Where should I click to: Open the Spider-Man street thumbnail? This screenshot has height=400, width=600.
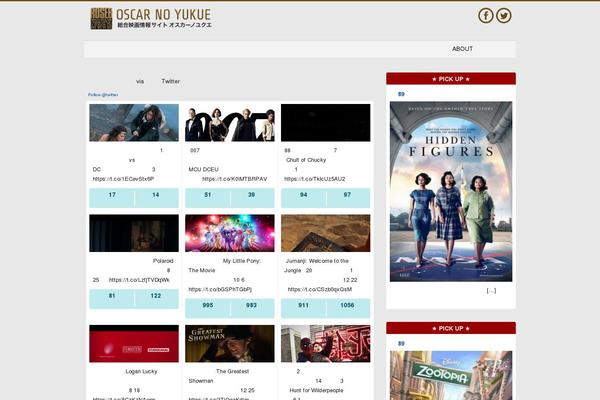[326, 344]
